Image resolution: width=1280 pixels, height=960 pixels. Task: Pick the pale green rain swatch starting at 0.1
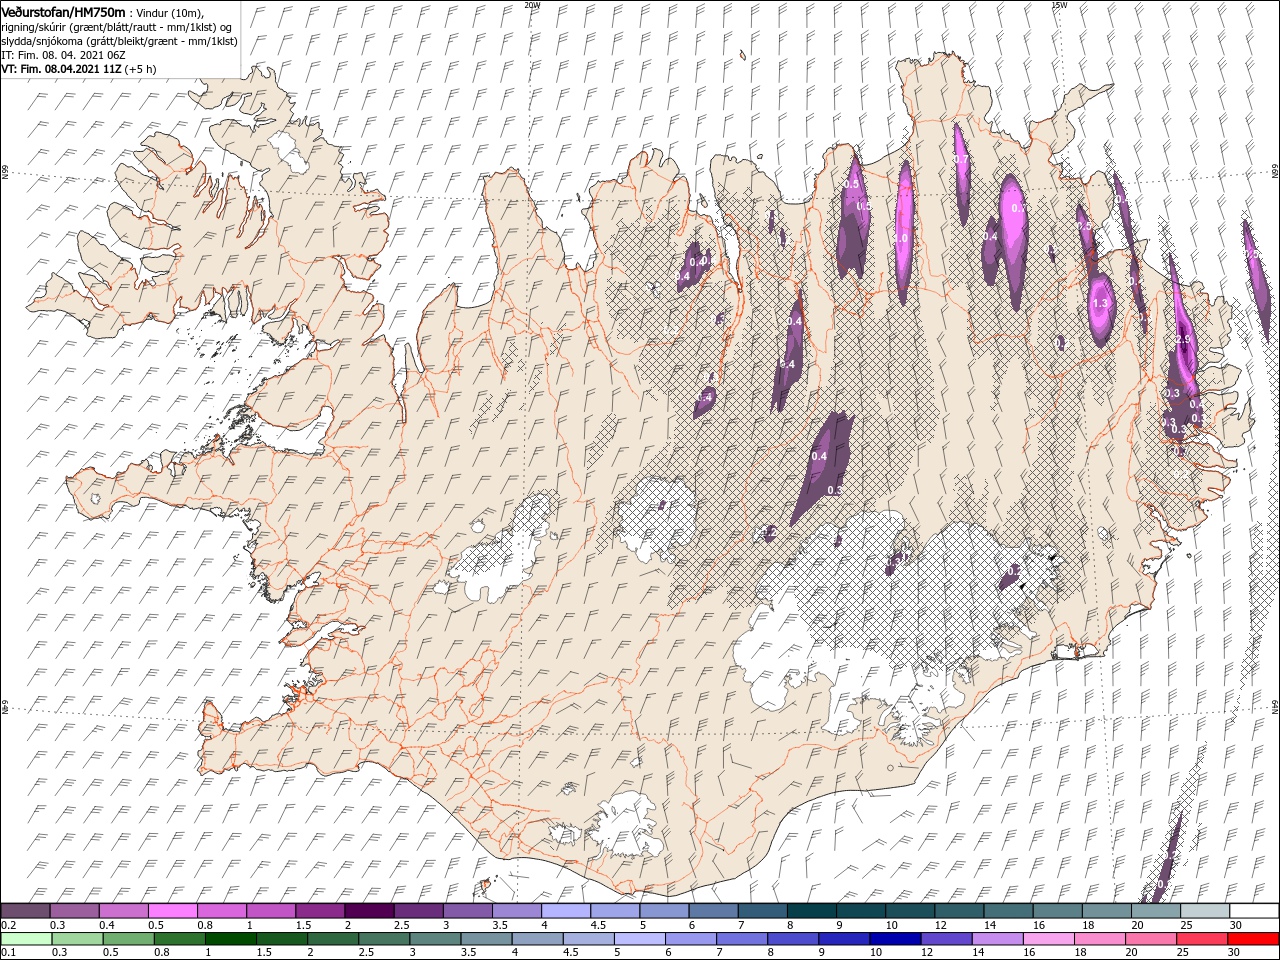pos(26,939)
